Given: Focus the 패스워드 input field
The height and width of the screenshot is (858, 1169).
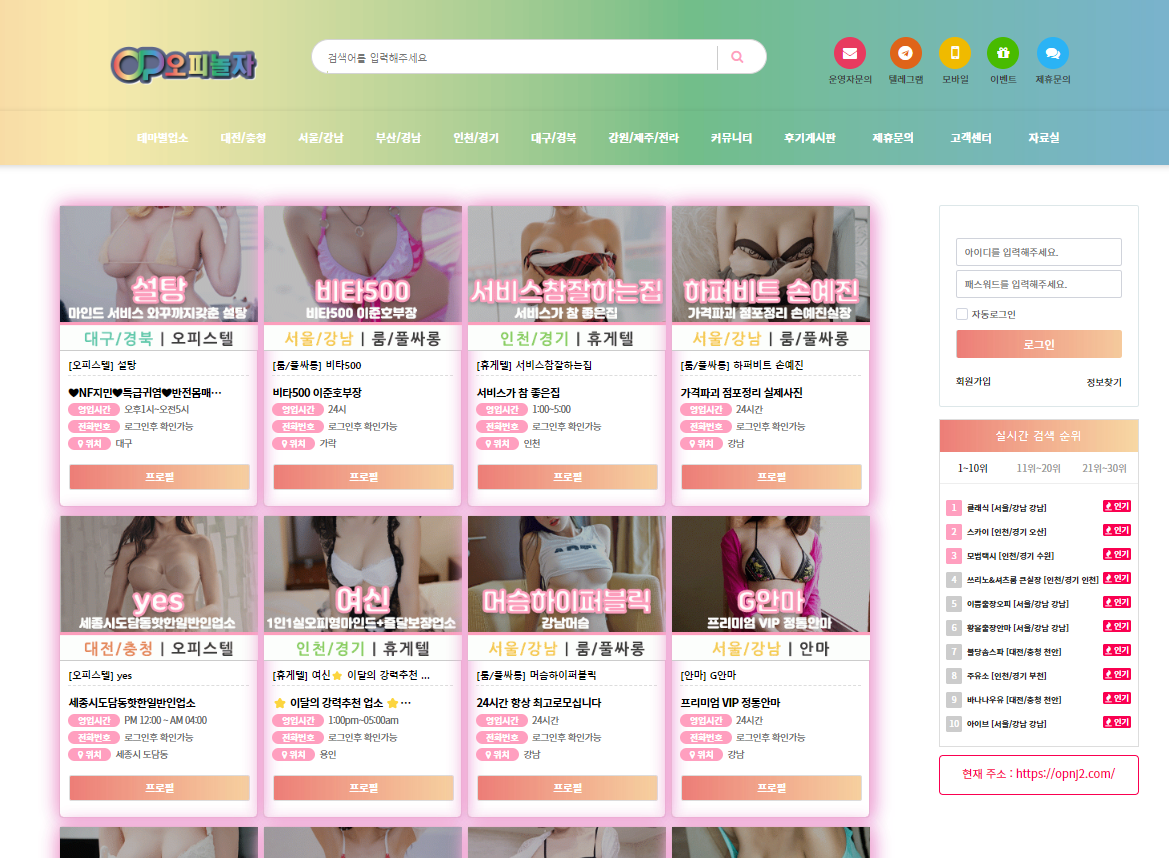Looking at the screenshot, I should coord(1038,284).
